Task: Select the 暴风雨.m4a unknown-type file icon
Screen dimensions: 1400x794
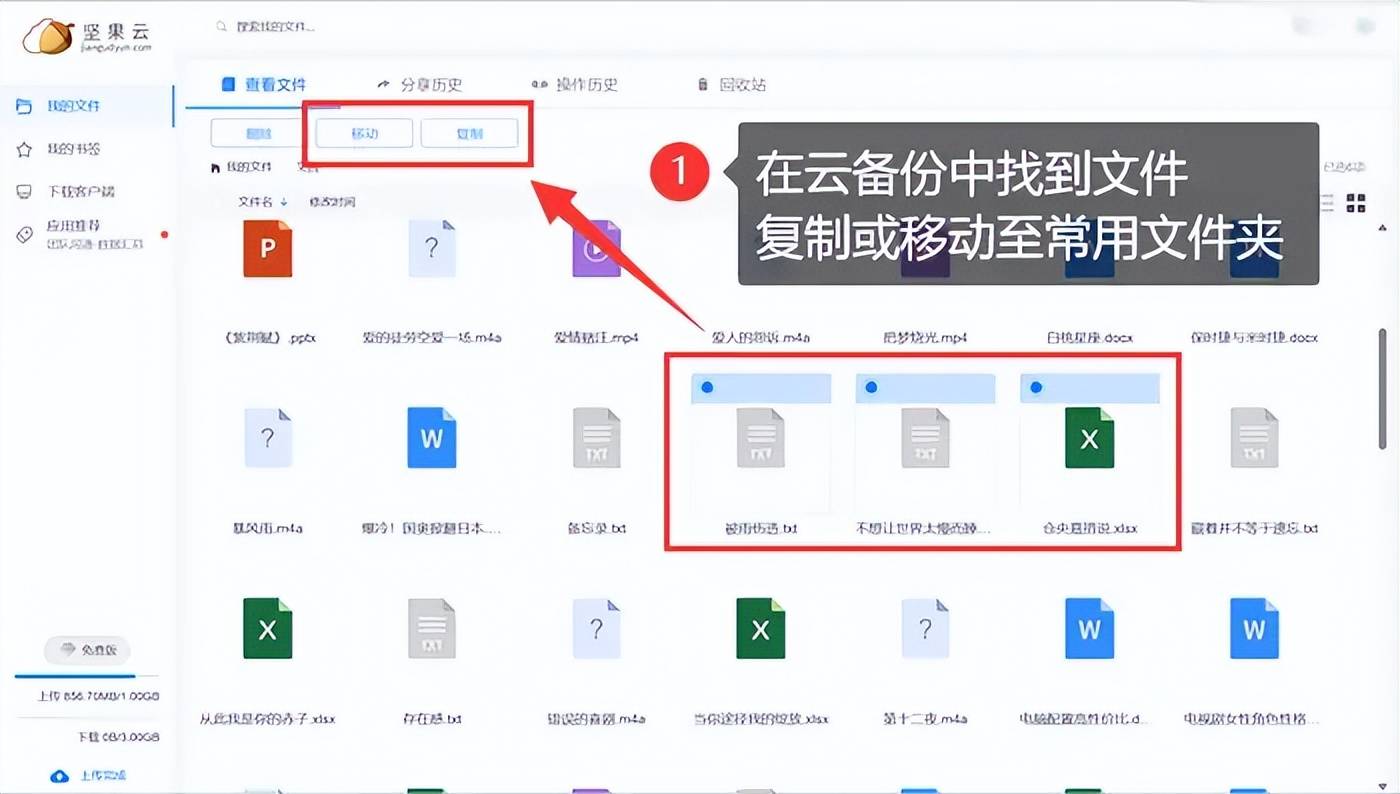Action: 268,438
